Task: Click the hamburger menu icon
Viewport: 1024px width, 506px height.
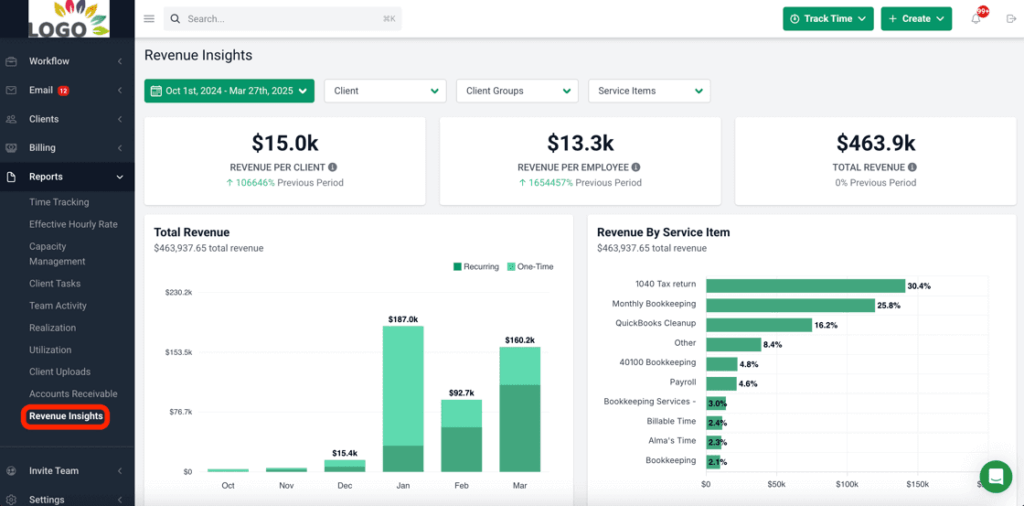Action: [150, 19]
